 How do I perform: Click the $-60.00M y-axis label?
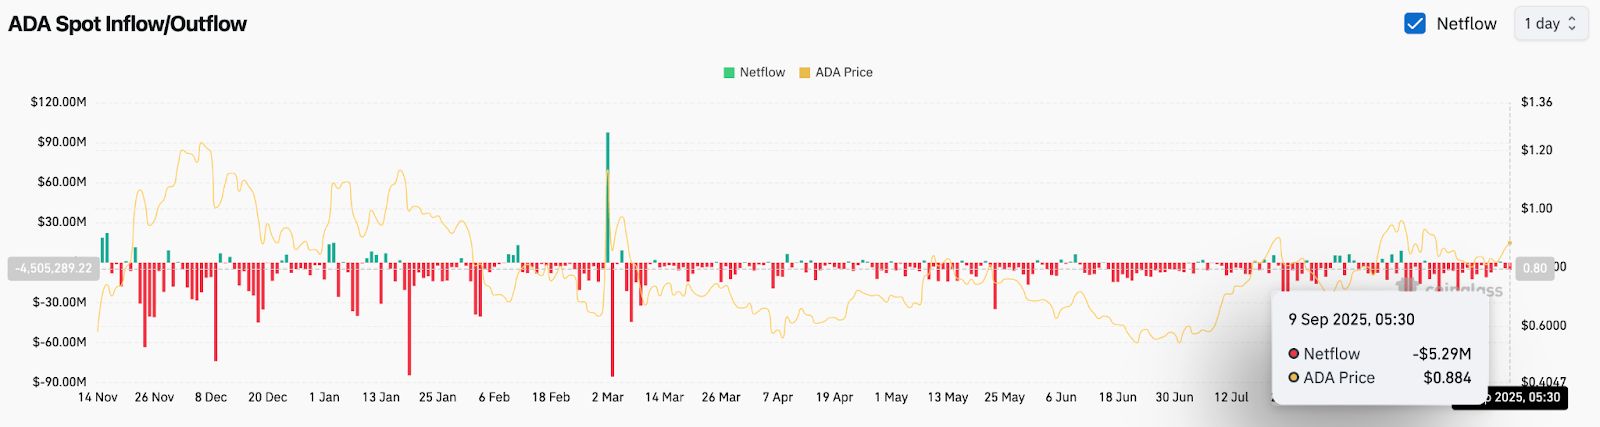tap(60, 342)
